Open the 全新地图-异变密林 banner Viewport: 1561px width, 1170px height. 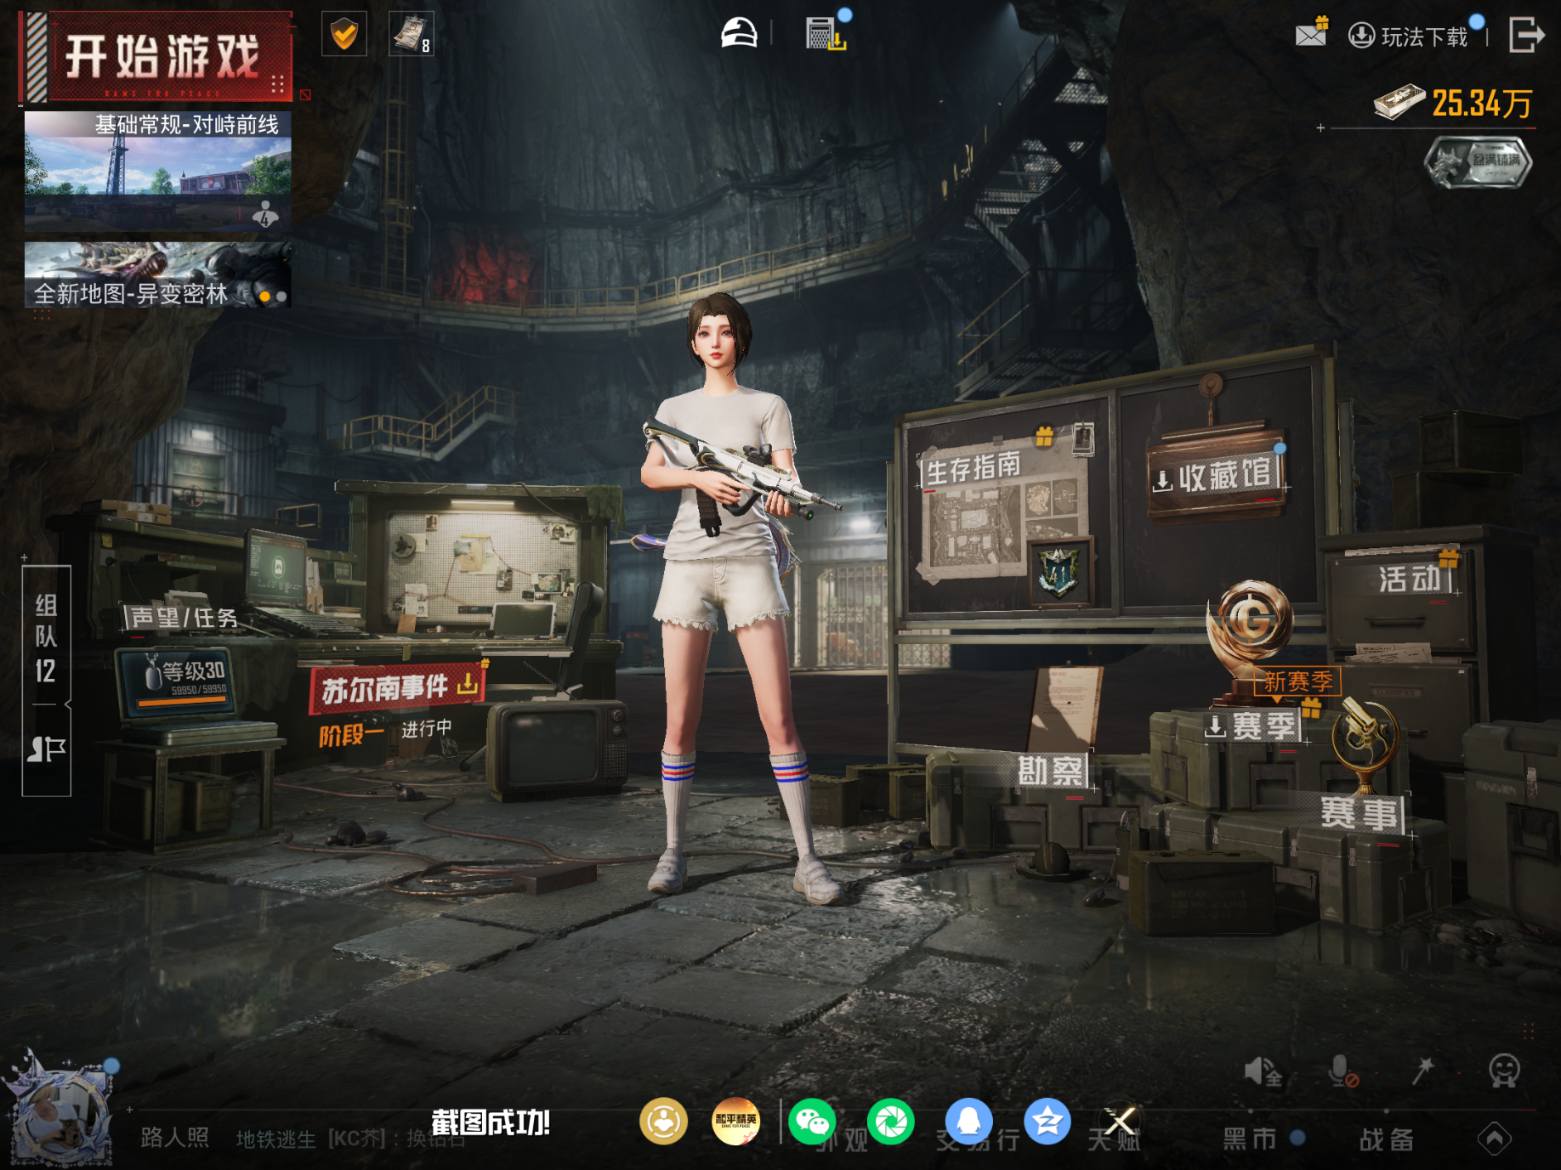pyautogui.click(x=158, y=274)
